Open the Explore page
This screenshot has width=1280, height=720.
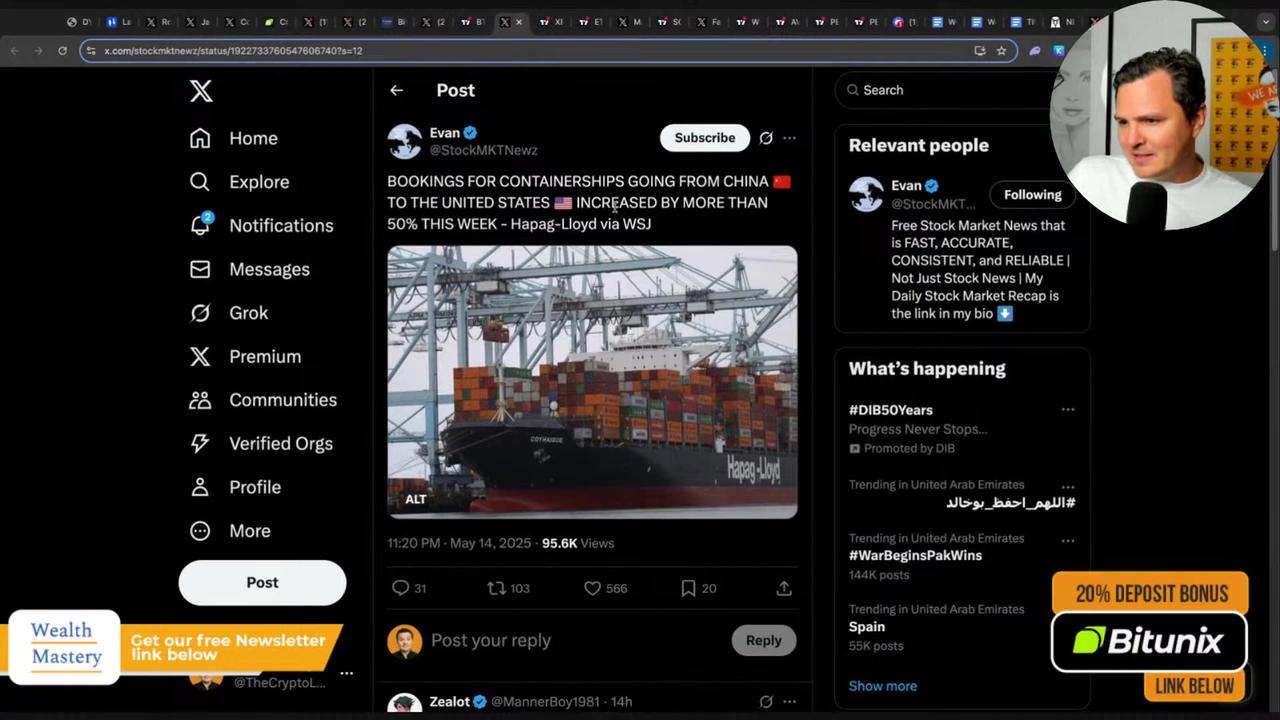239,182
